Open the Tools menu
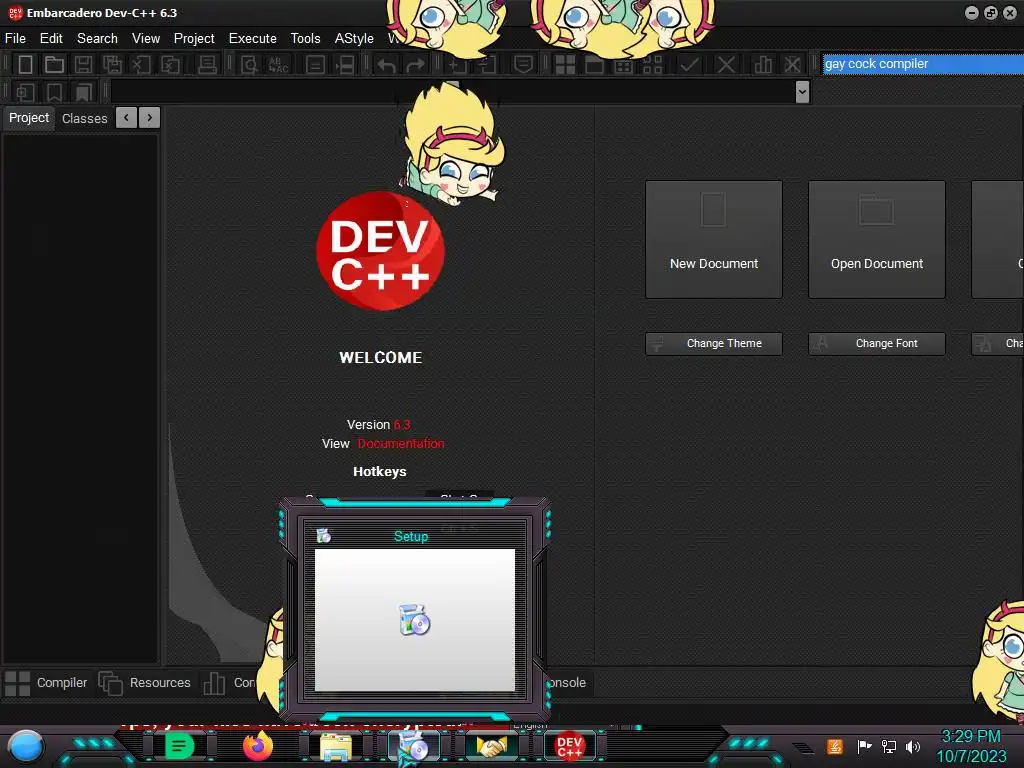The width and height of the screenshot is (1024, 768). [306, 39]
